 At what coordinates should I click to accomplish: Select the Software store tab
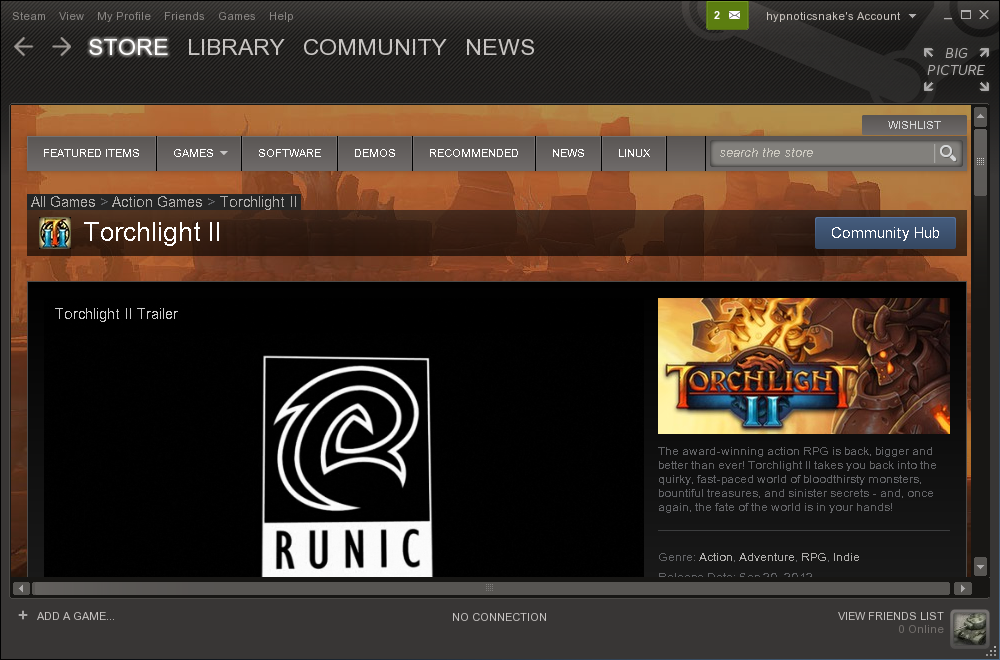click(290, 153)
